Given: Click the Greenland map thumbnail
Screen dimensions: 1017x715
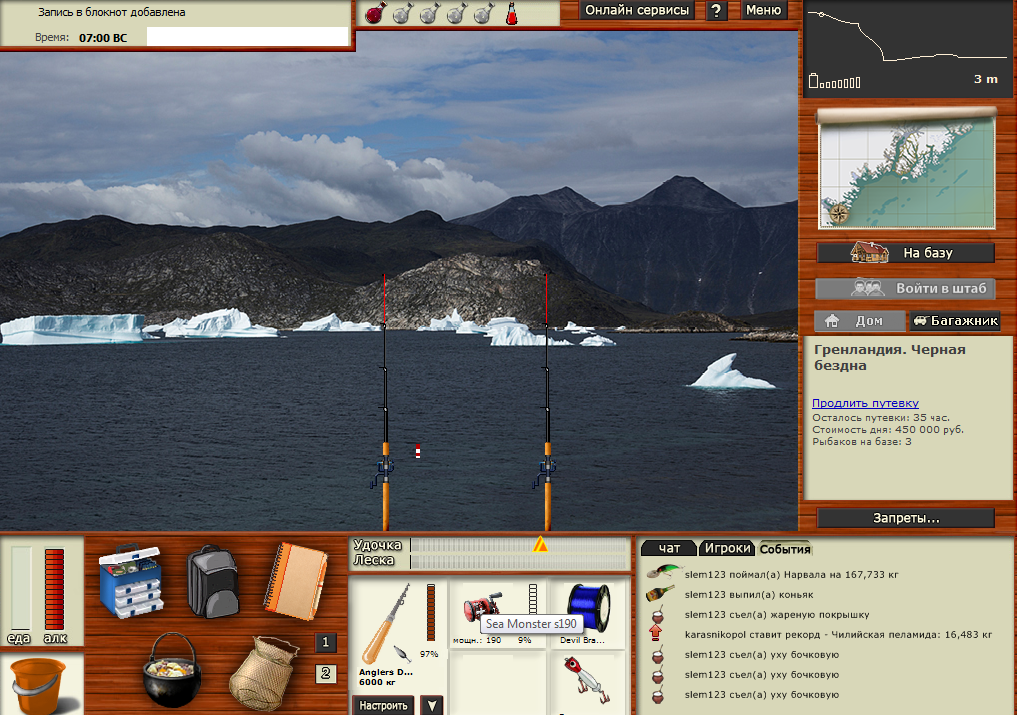Looking at the screenshot, I should tap(907, 169).
